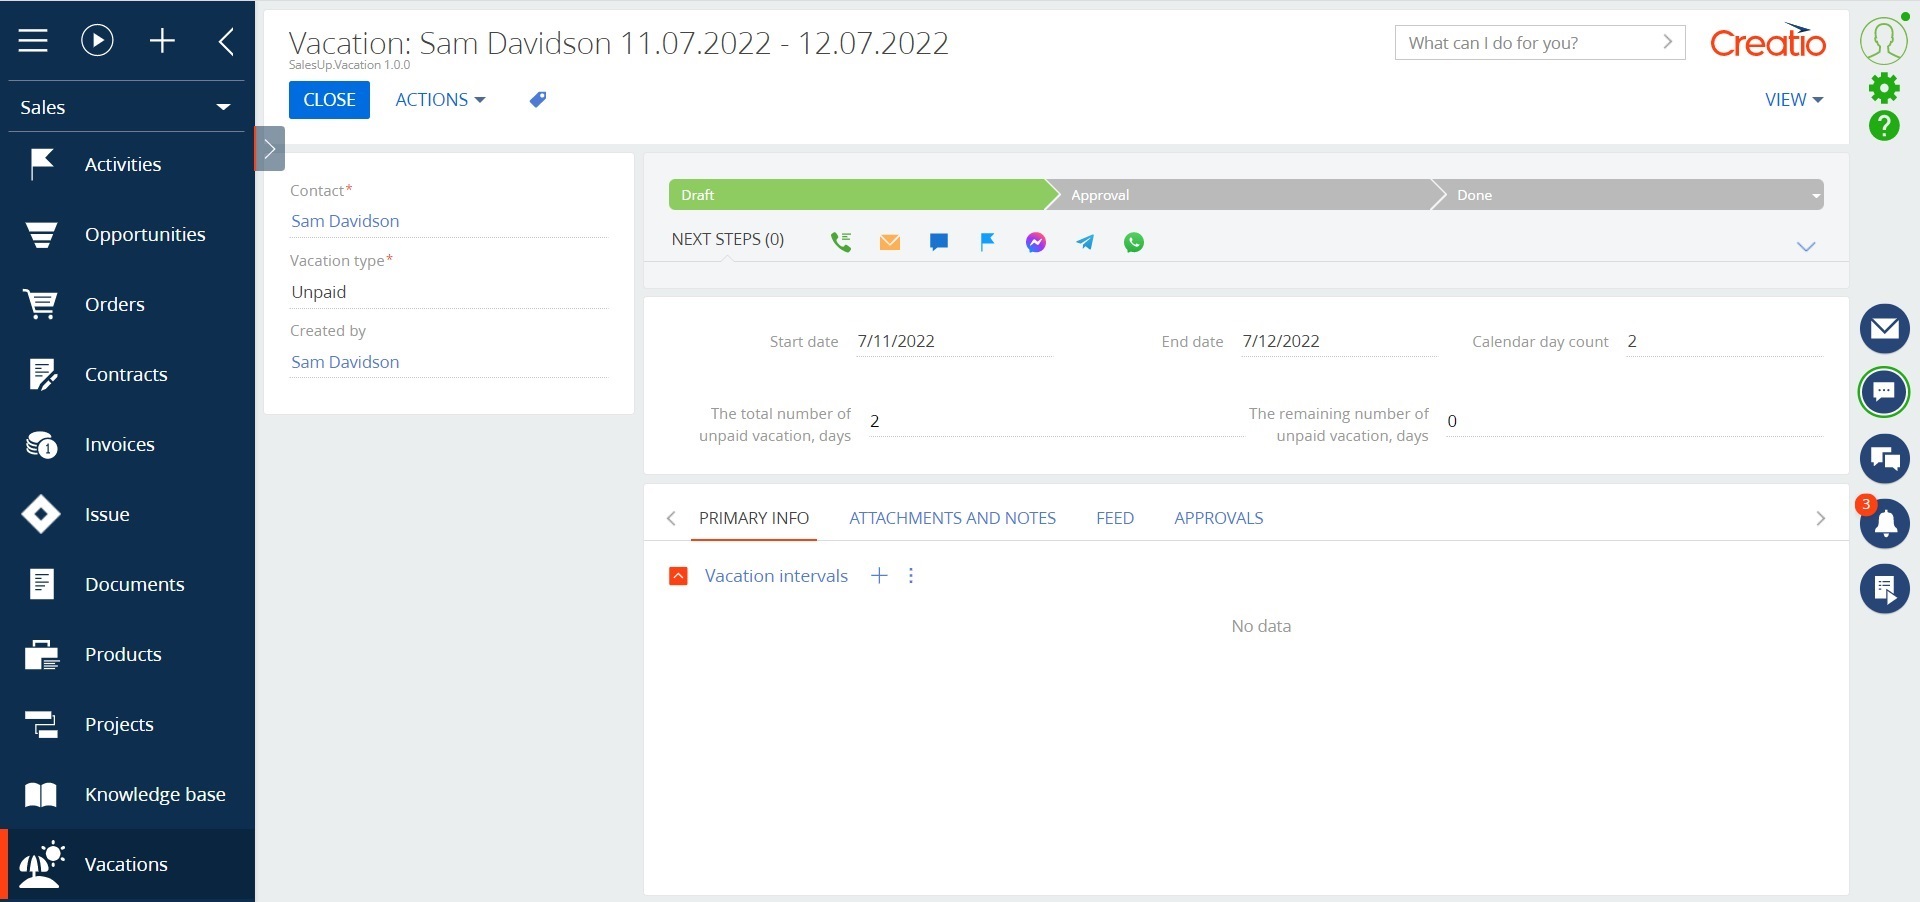Open the ACTIONS dropdown menu
The image size is (1920, 902).
point(440,100)
